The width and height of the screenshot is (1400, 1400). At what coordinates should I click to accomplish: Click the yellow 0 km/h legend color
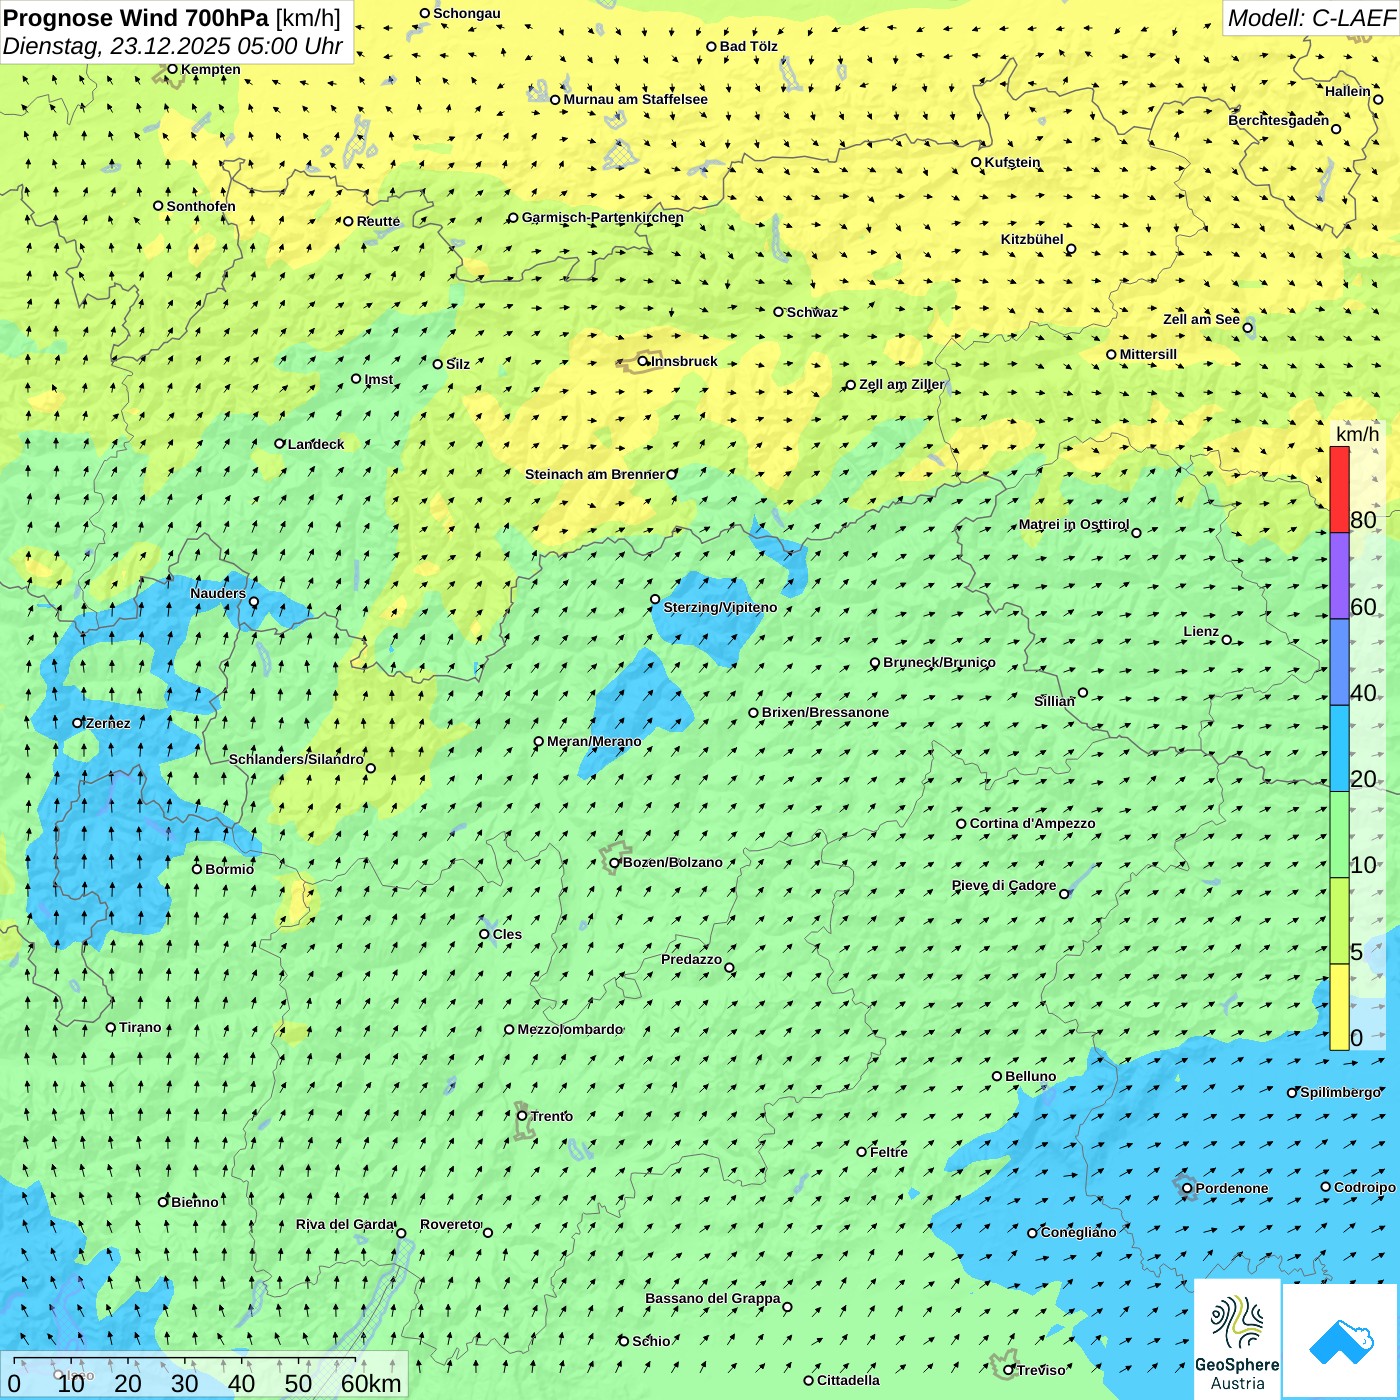[1339, 1007]
